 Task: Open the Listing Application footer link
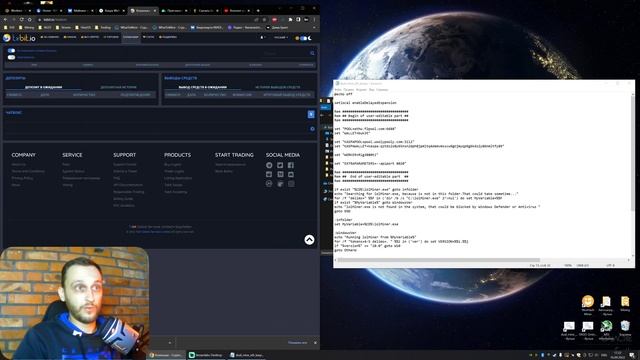[x=178, y=178]
